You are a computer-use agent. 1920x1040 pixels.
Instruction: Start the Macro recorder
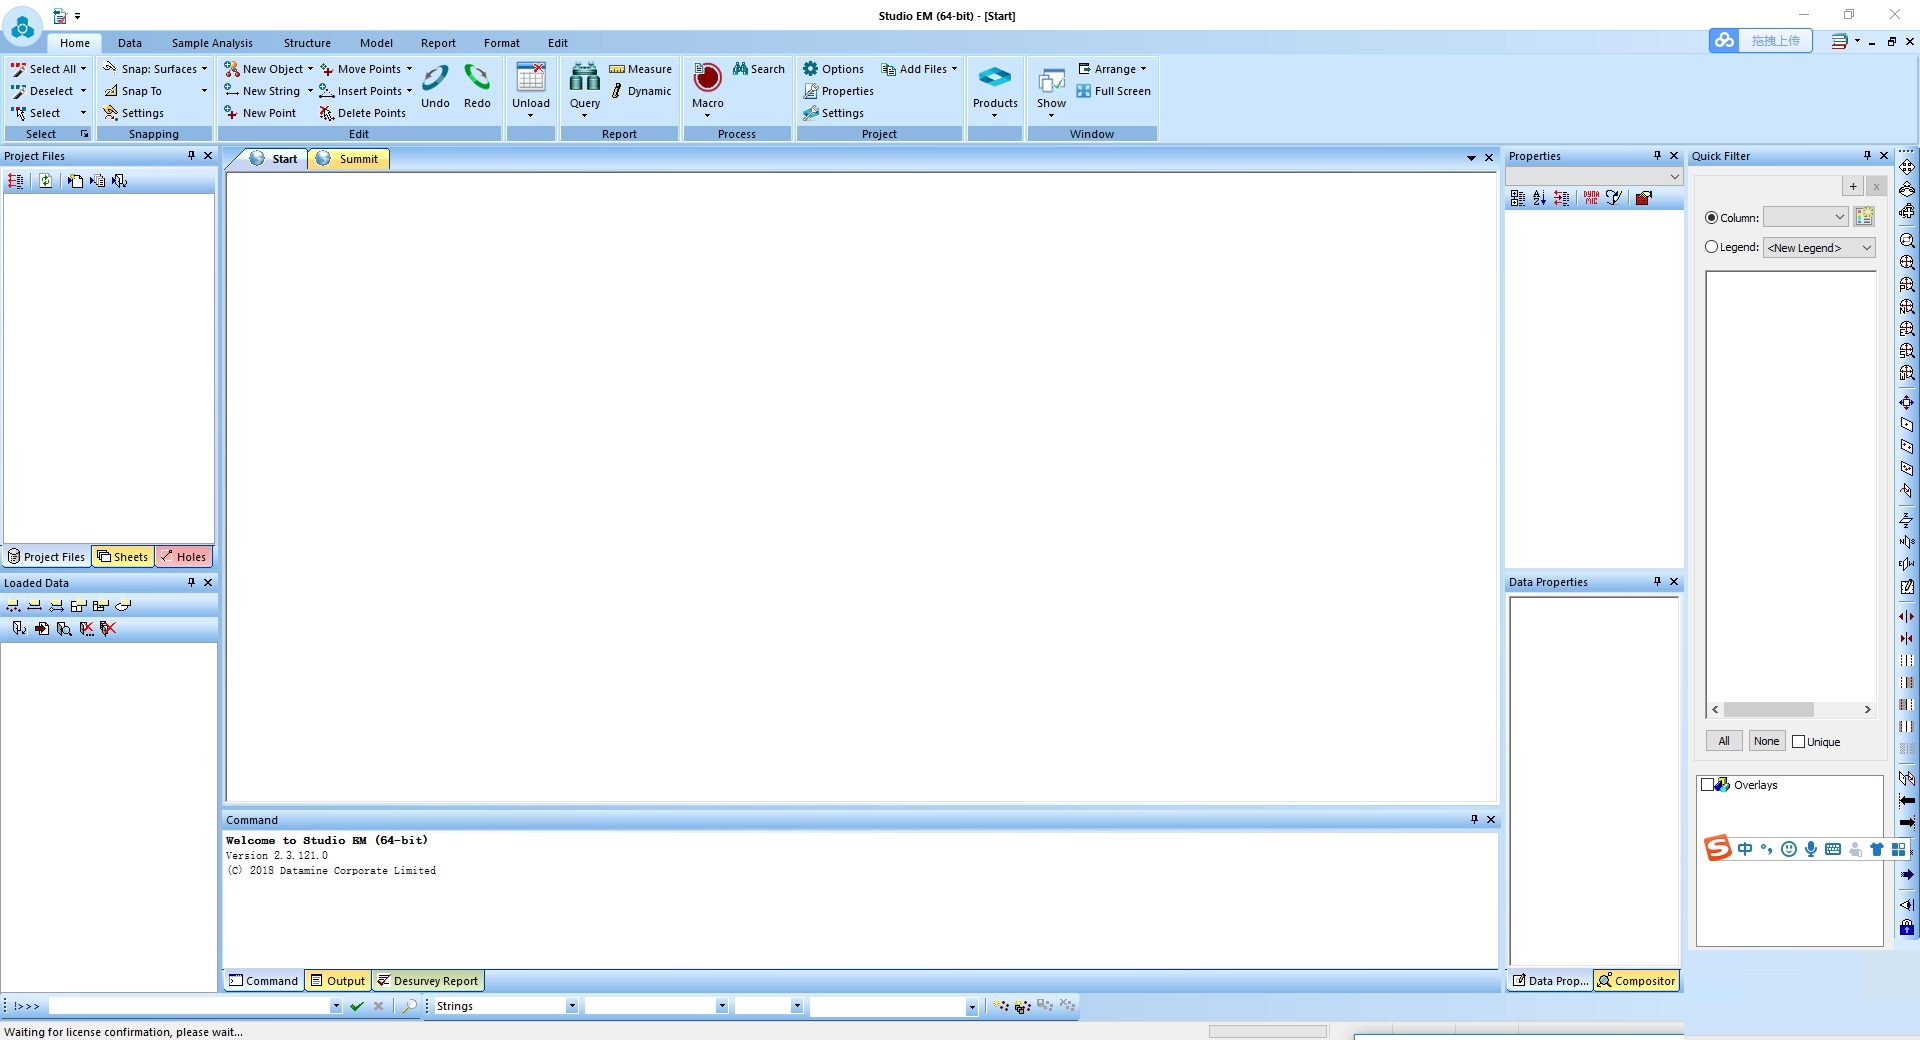(708, 89)
